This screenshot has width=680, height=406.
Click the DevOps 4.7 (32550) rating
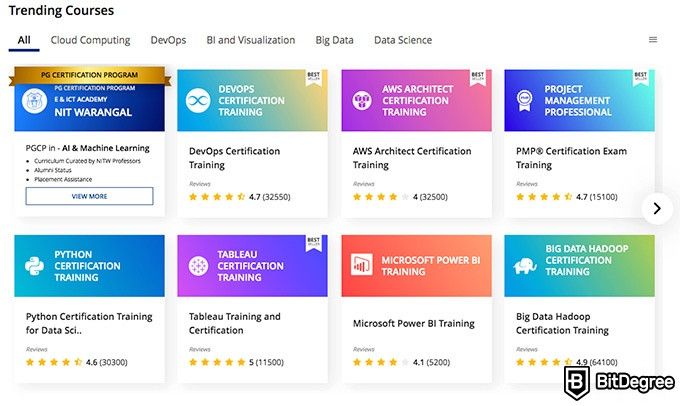click(x=239, y=197)
